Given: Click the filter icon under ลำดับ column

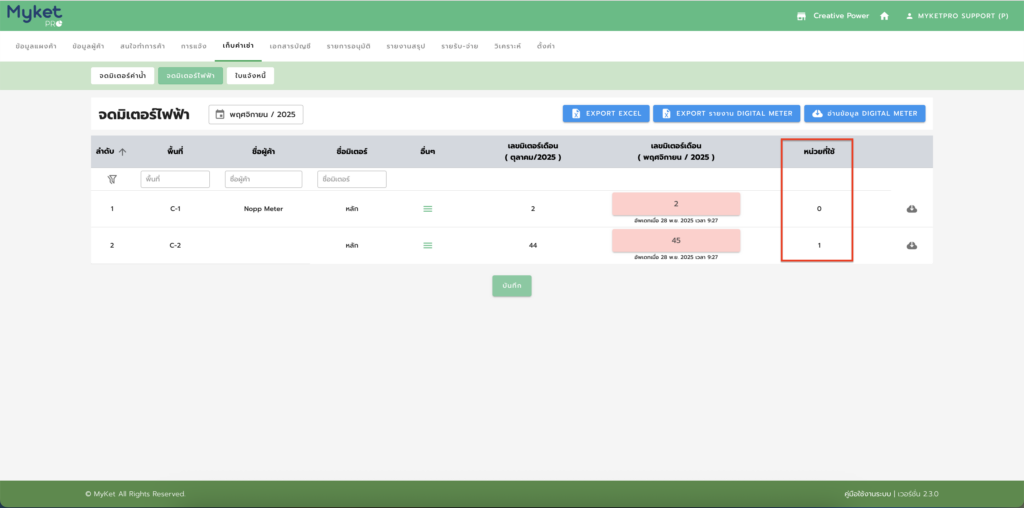Looking at the screenshot, I should point(112,179).
